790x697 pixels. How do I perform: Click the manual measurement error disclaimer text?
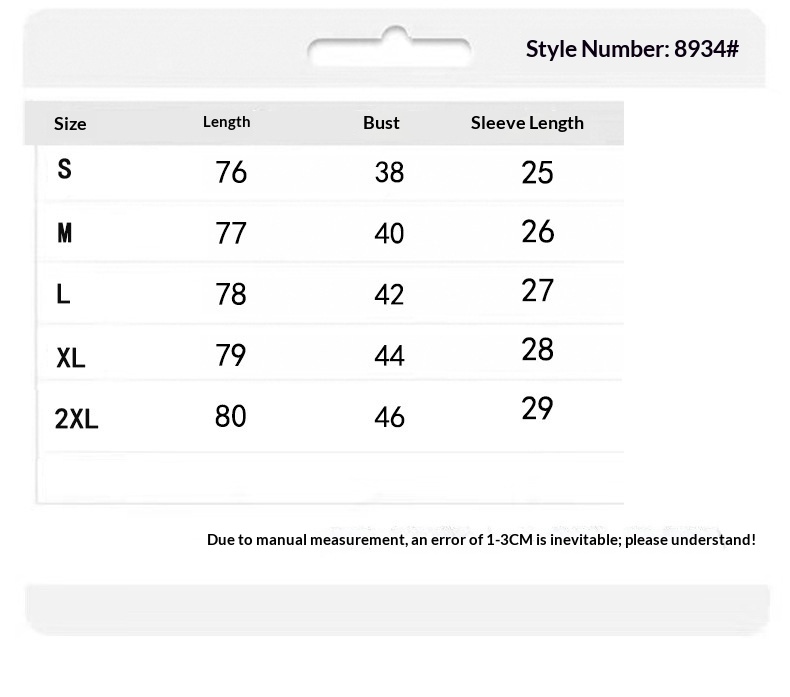[x=481, y=540]
